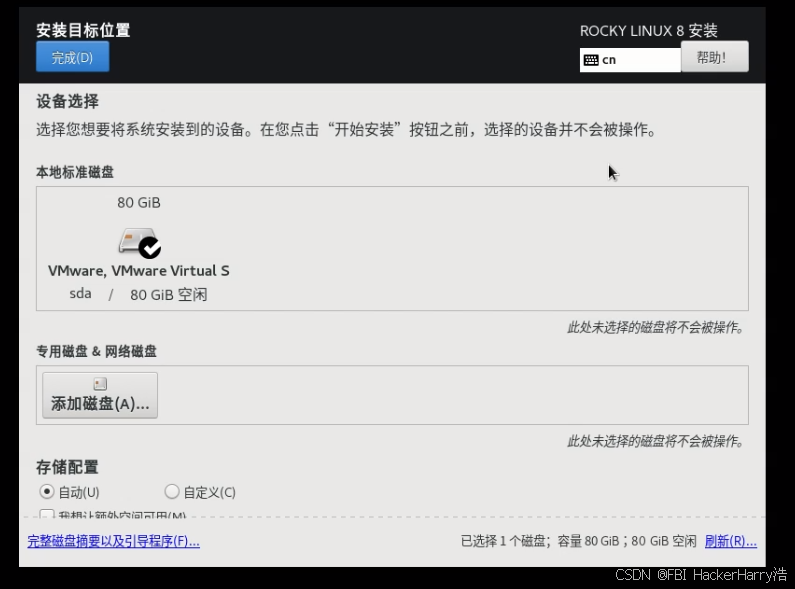Select the 自定义(C) custom radio button
This screenshot has height=589, width=795.
[x=172, y=492]
